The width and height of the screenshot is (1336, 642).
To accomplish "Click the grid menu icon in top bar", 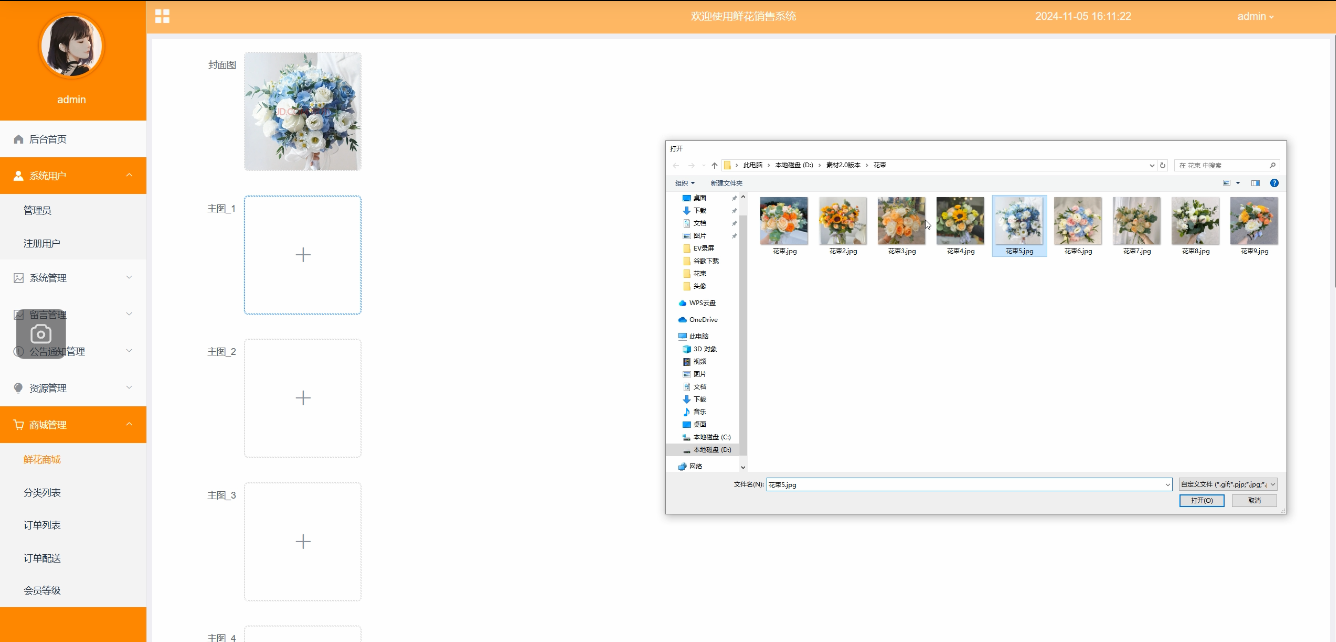I will [x=162, y=16].
